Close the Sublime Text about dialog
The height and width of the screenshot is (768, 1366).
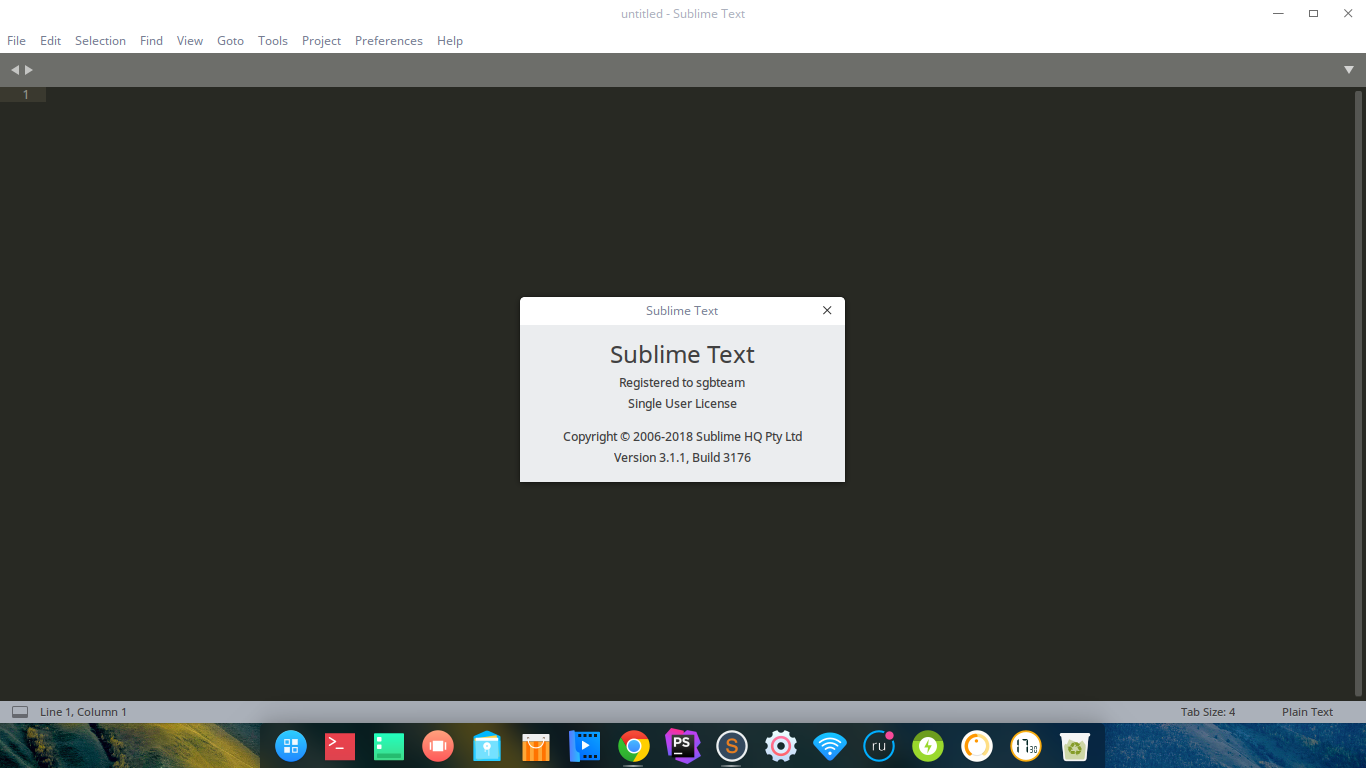point(827,310)
